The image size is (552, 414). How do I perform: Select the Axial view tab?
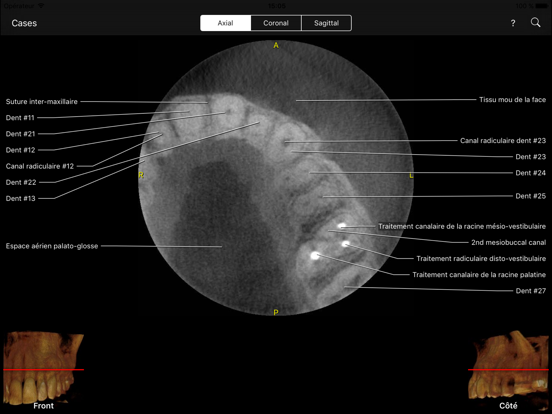coord(225,23)
